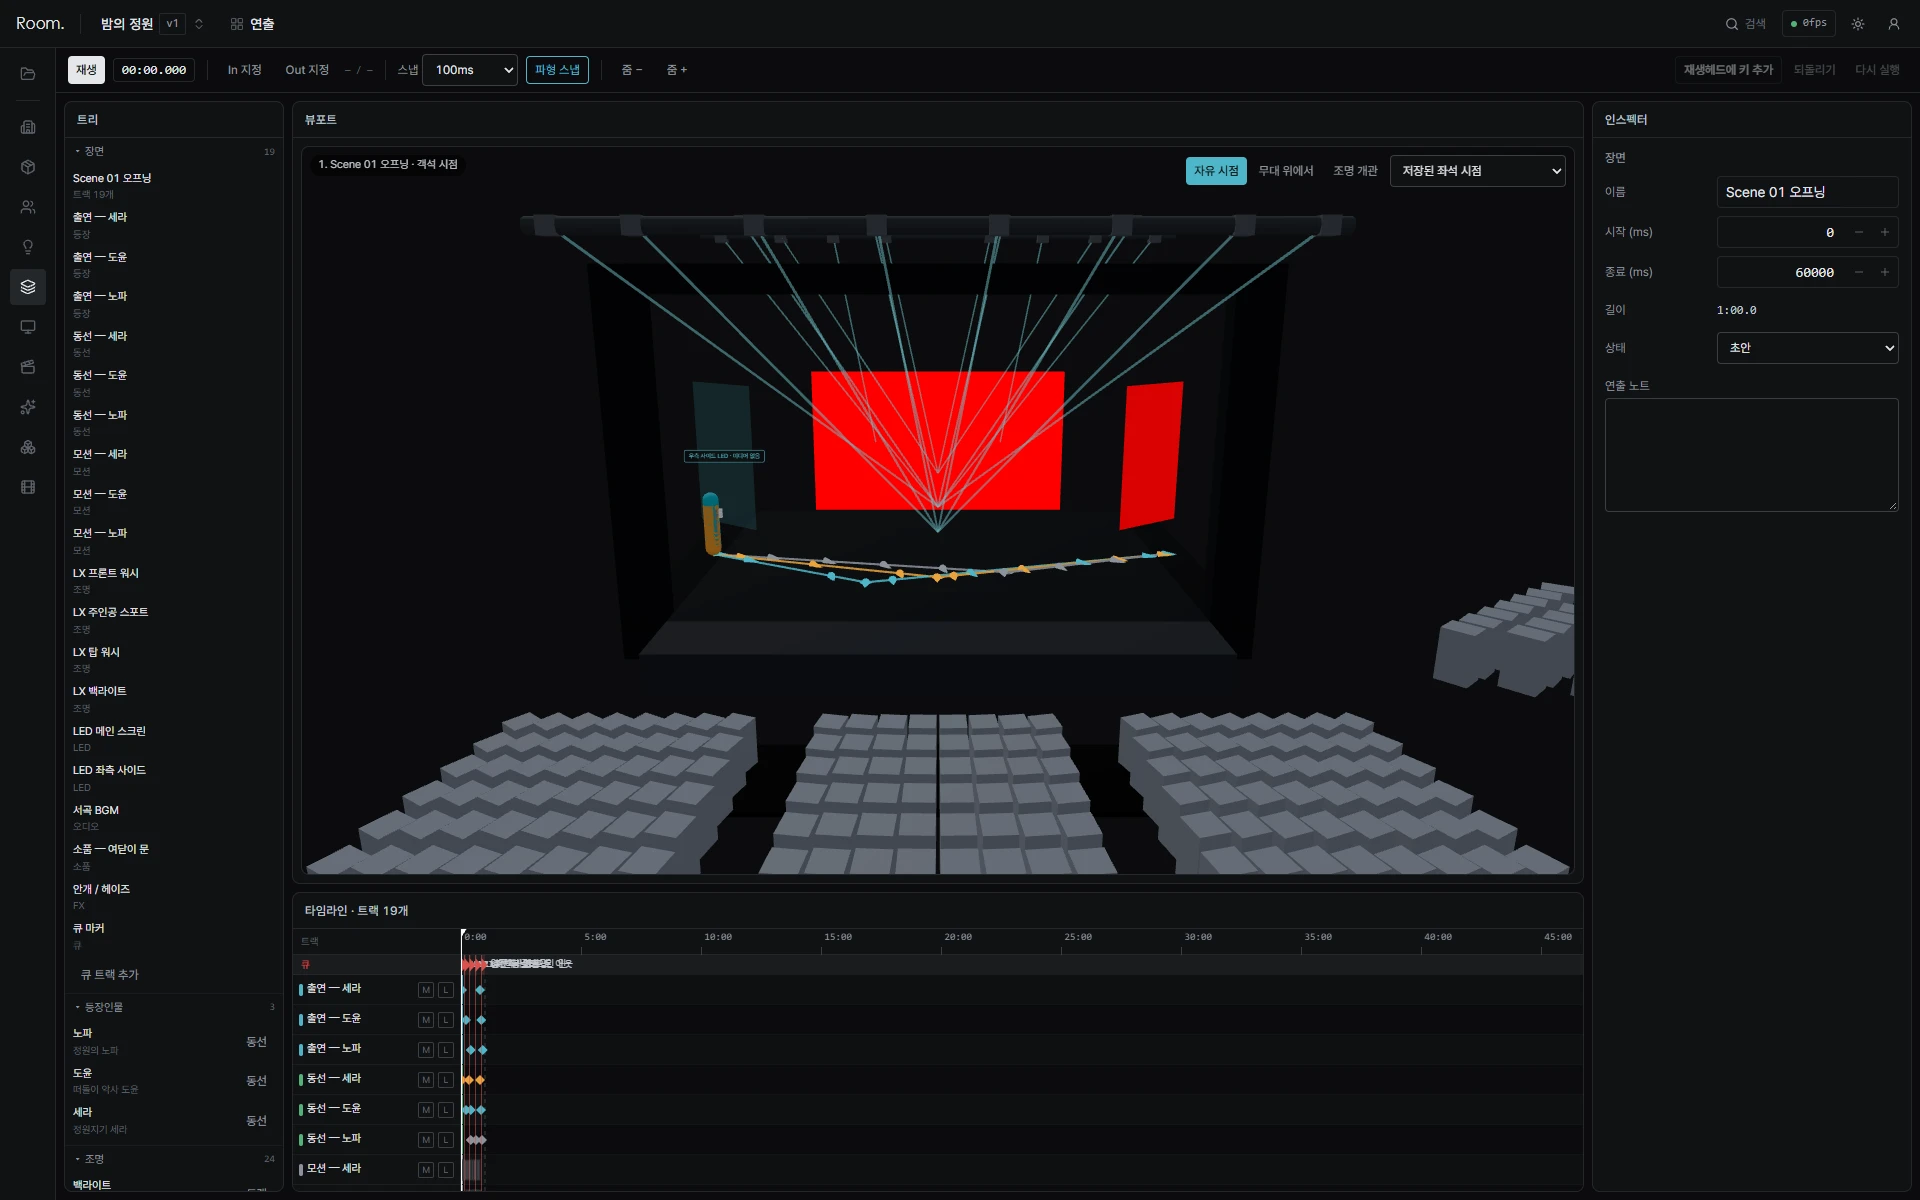This screenshot has width=1920, height=1200.
Task: Lock the 동선 — 노파 timeline track
Action: pyautogui.click(x=446, y=1140)
